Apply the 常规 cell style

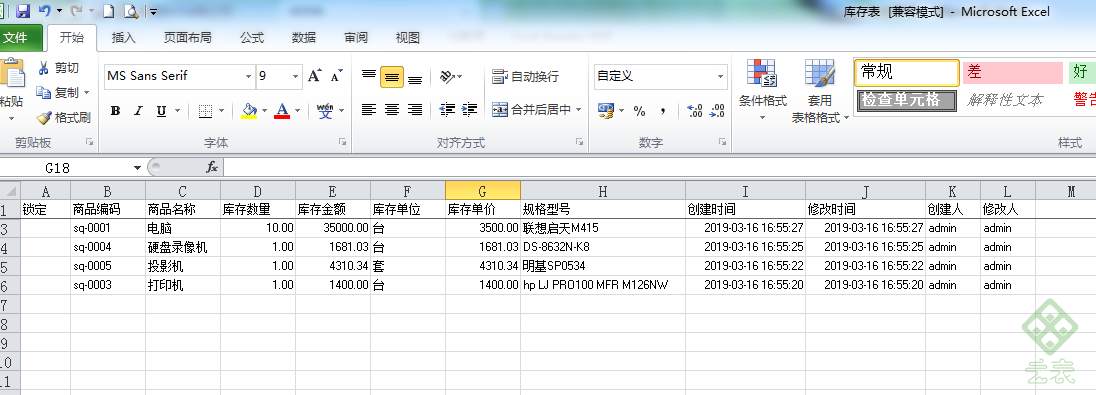point(907,72)
